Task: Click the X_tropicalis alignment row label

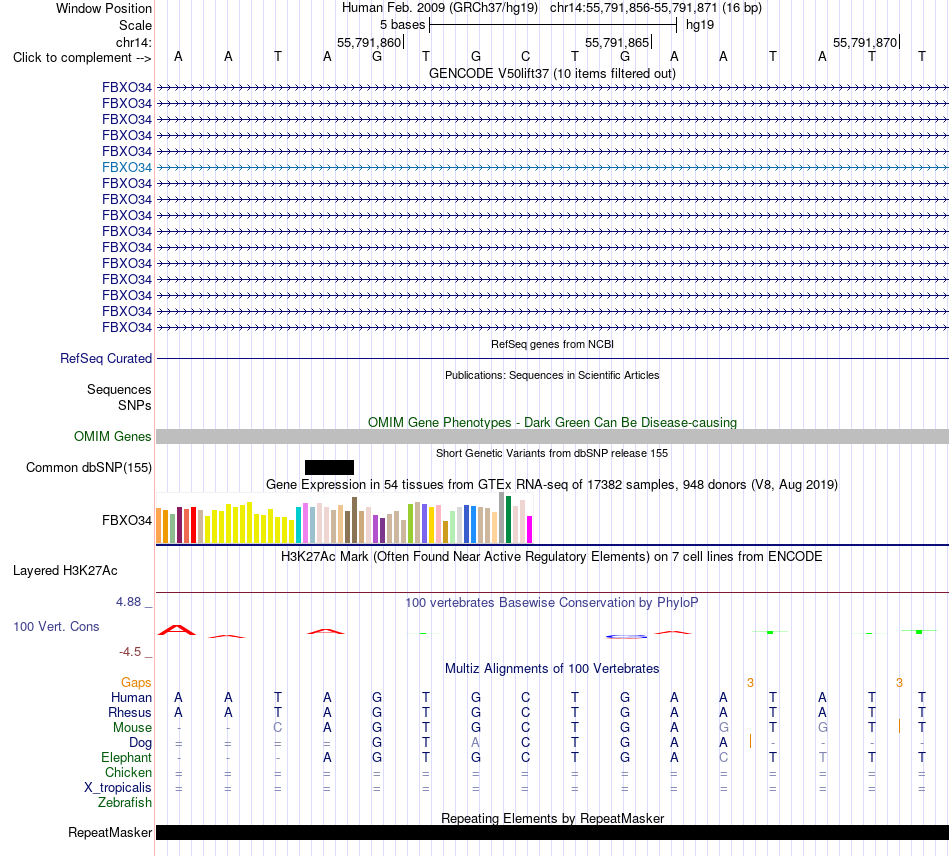Action: tap(118, 788)
